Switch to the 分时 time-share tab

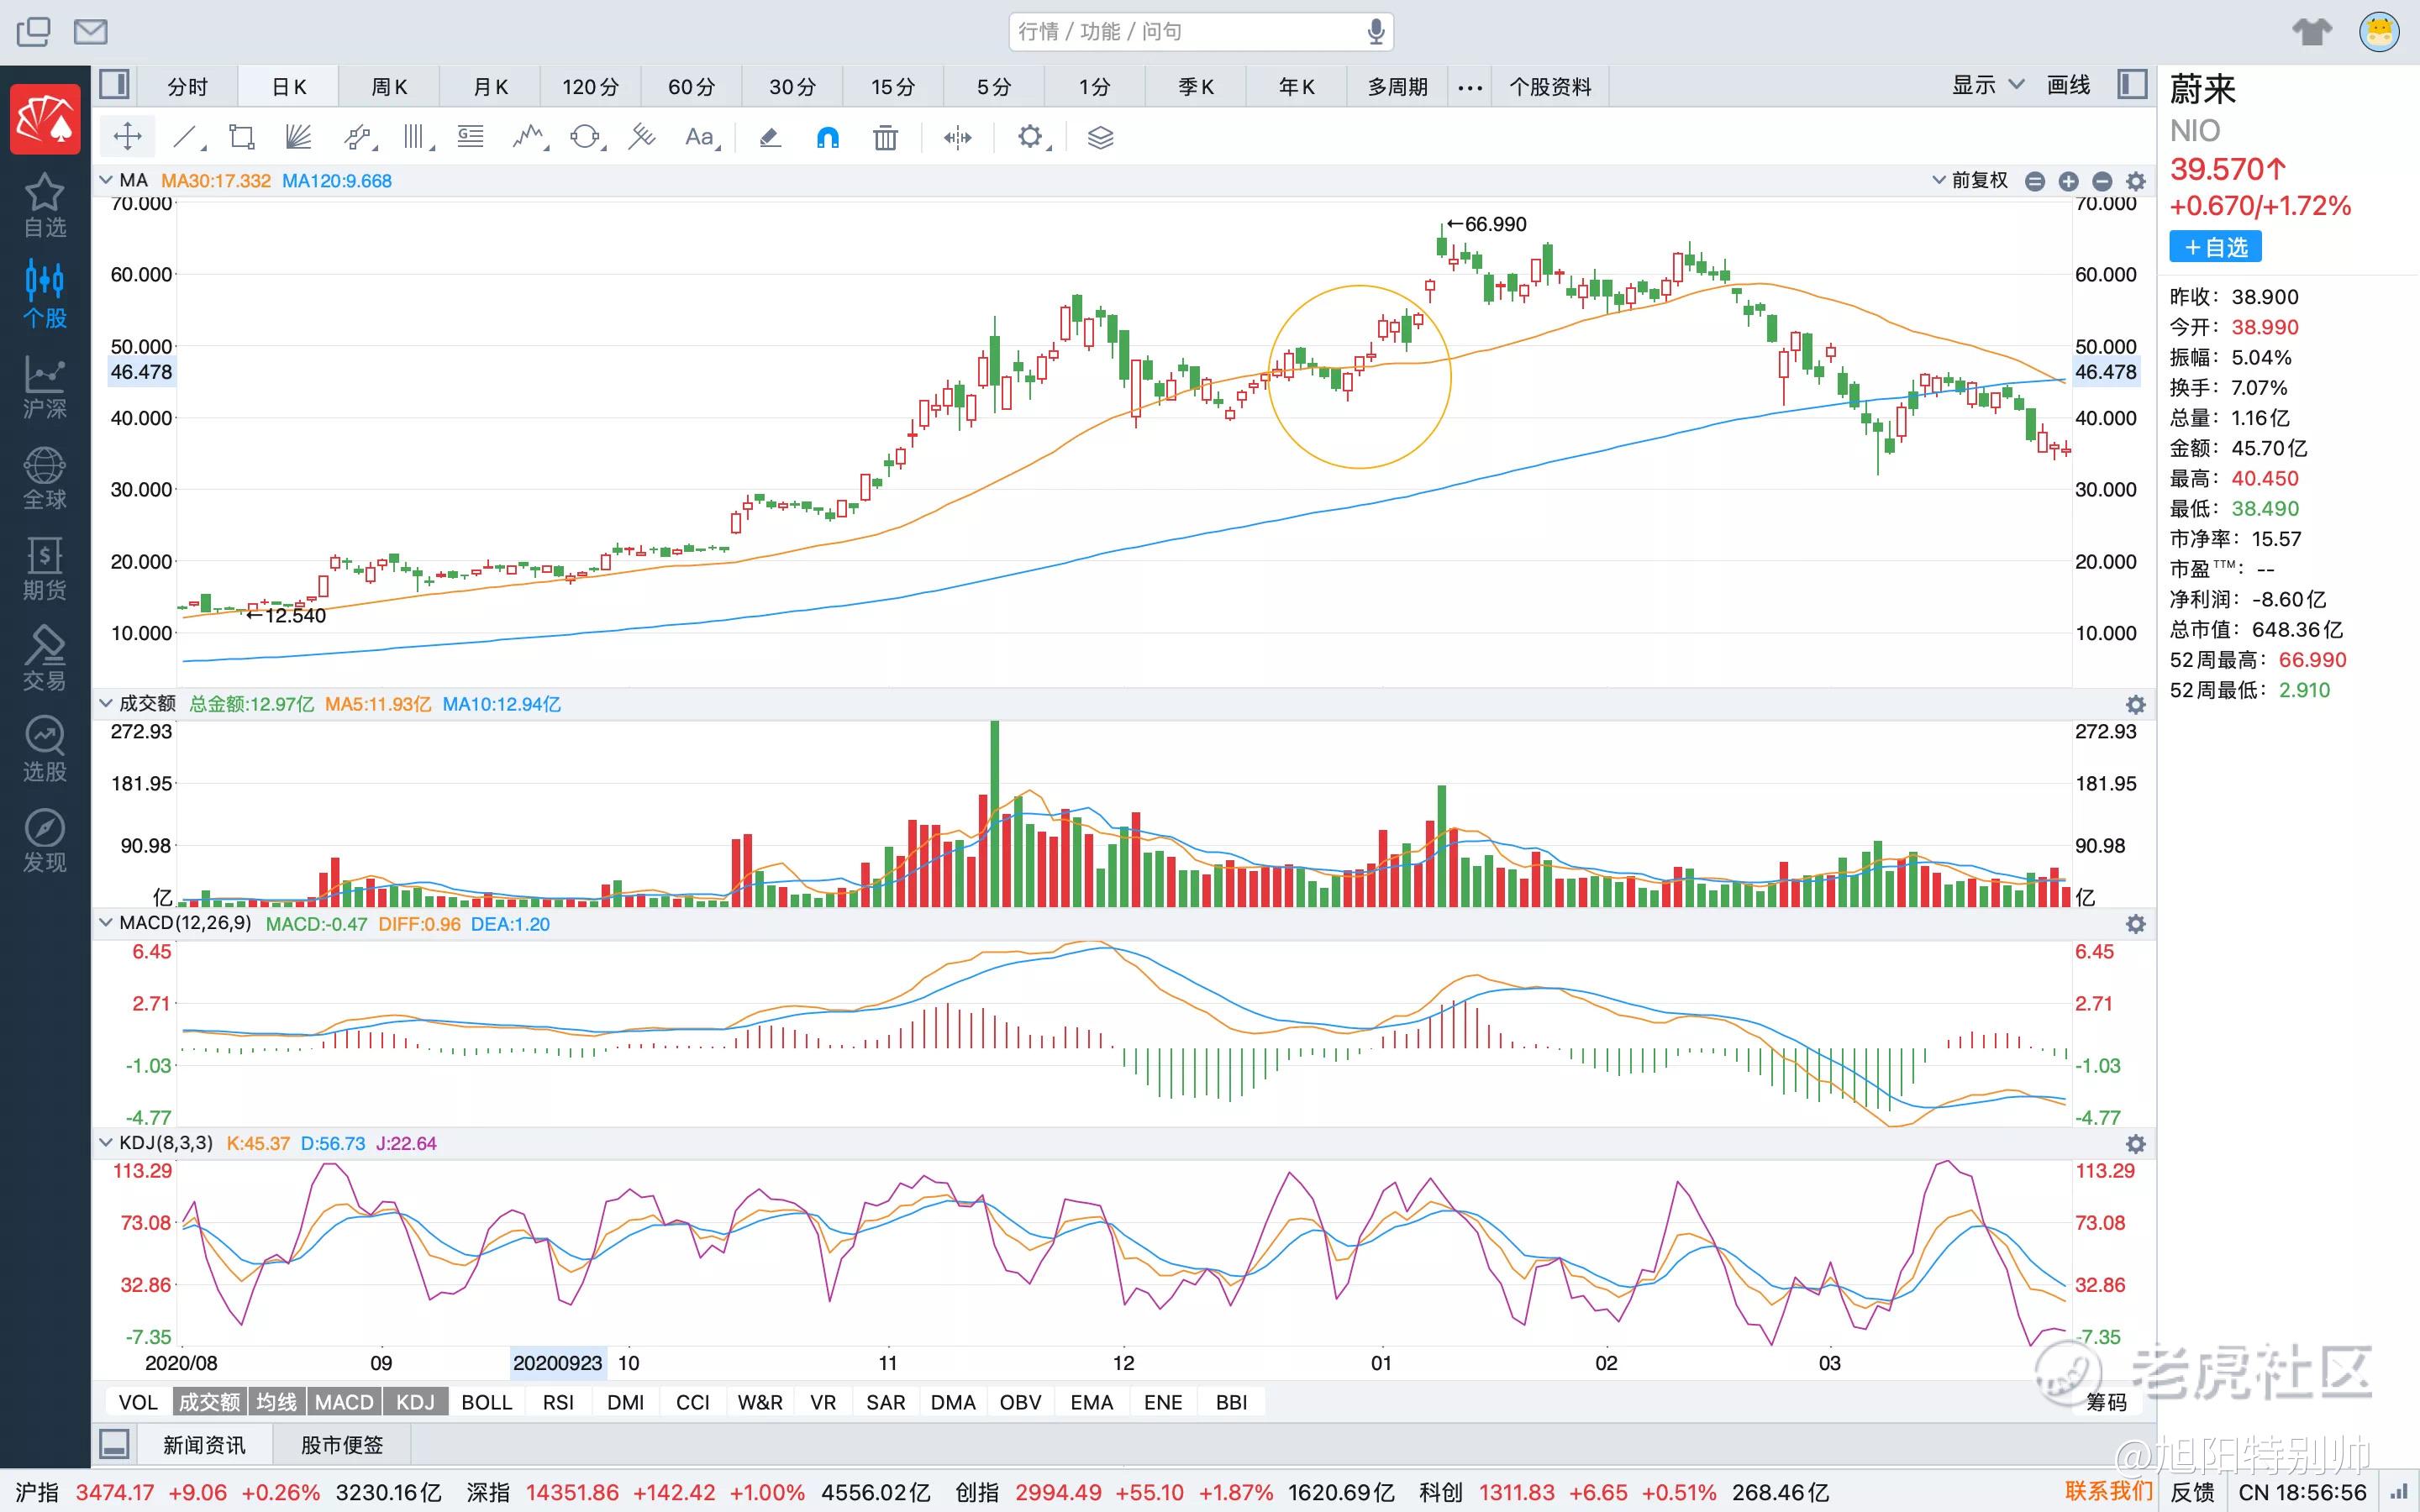click(188, 87)
